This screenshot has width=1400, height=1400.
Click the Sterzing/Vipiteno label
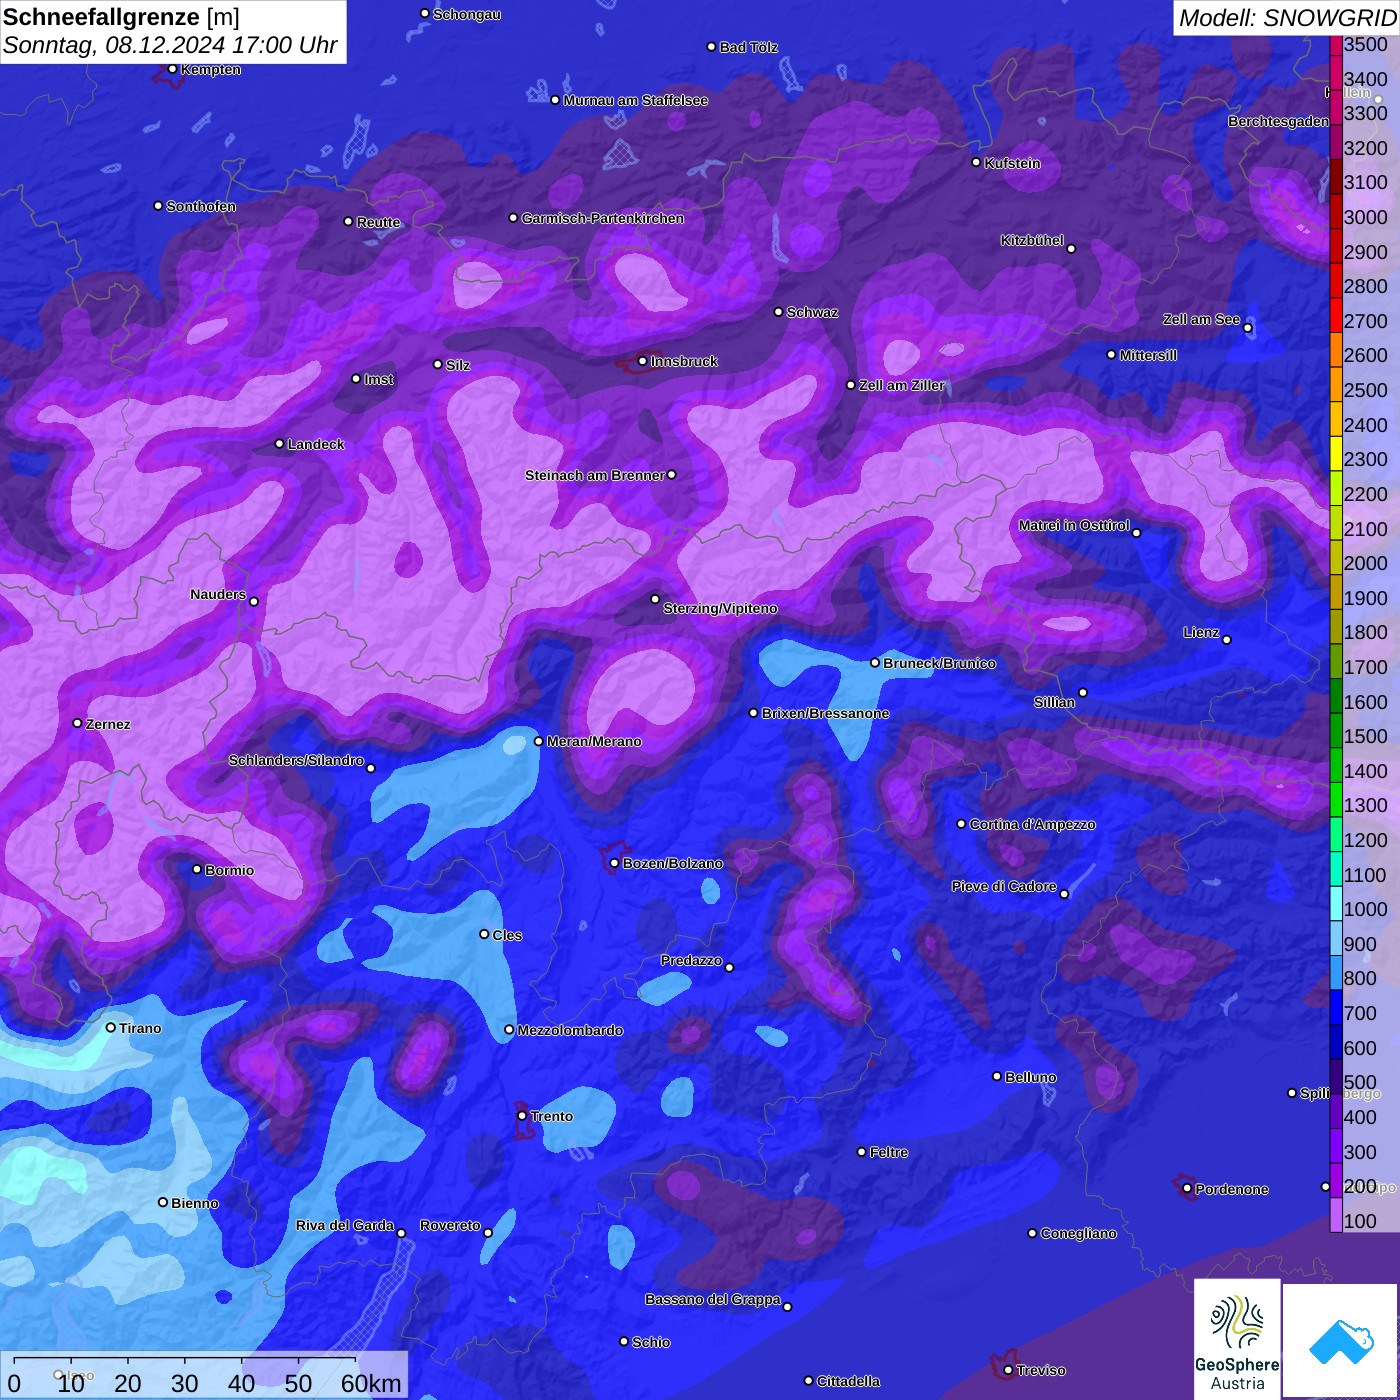[720, 608]
